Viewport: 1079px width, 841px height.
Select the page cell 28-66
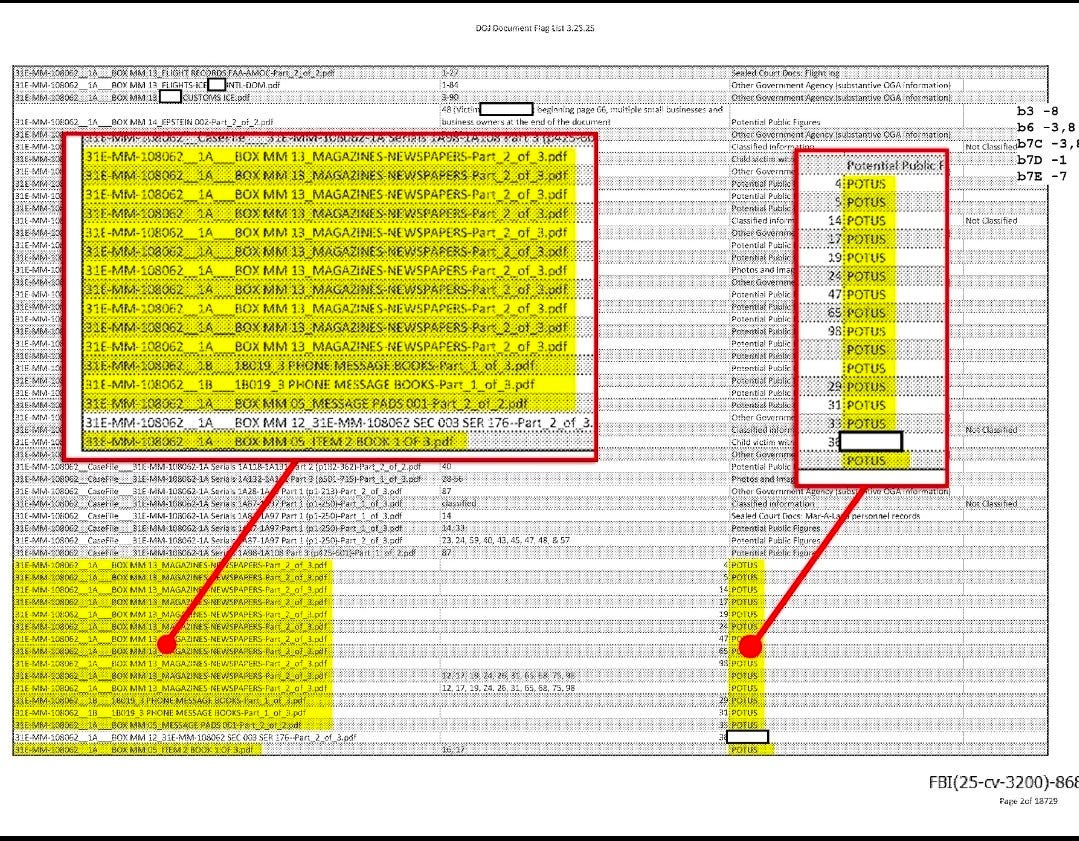click(452, 479)
